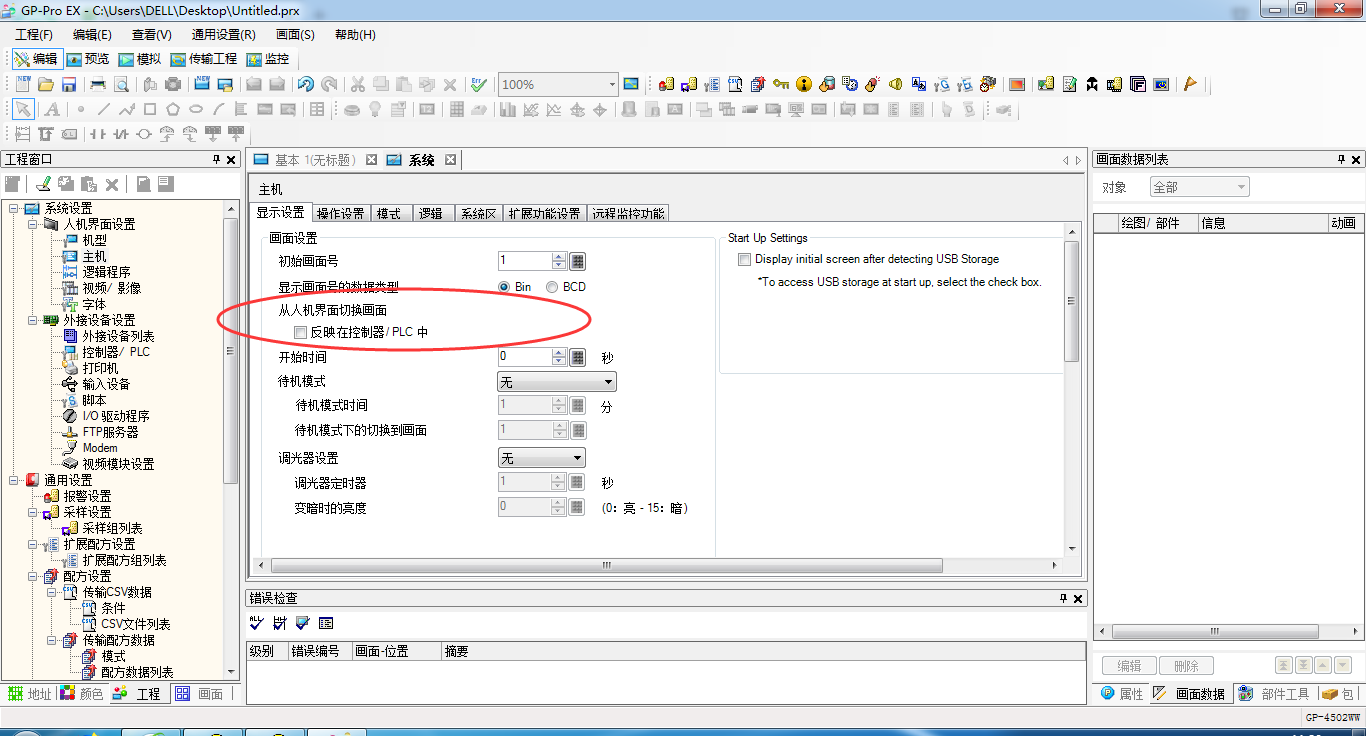Click address keypad icon beside 初始画面号
This screenshot has height=736, width=1366.
coord(577,262)
